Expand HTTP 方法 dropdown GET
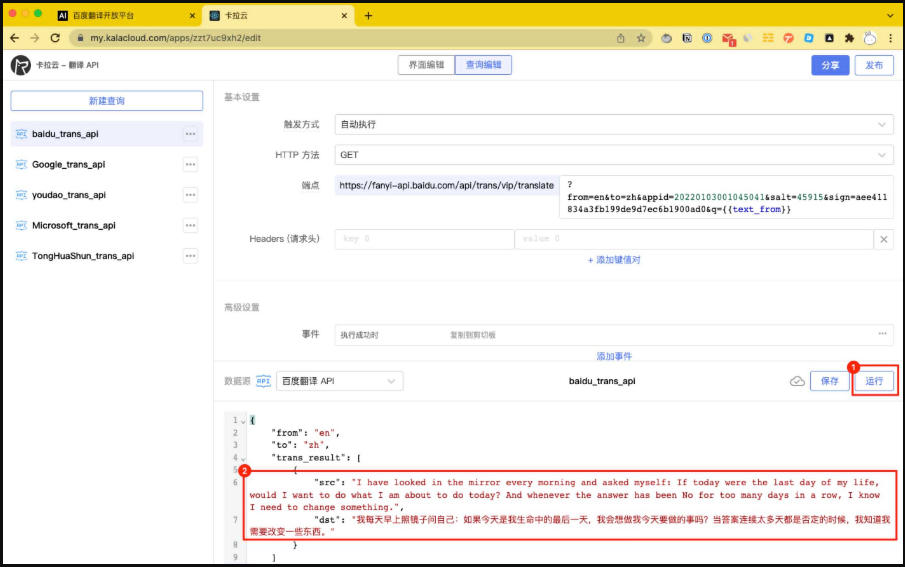Viewport: 905px width, 567px height. [614, 155]
